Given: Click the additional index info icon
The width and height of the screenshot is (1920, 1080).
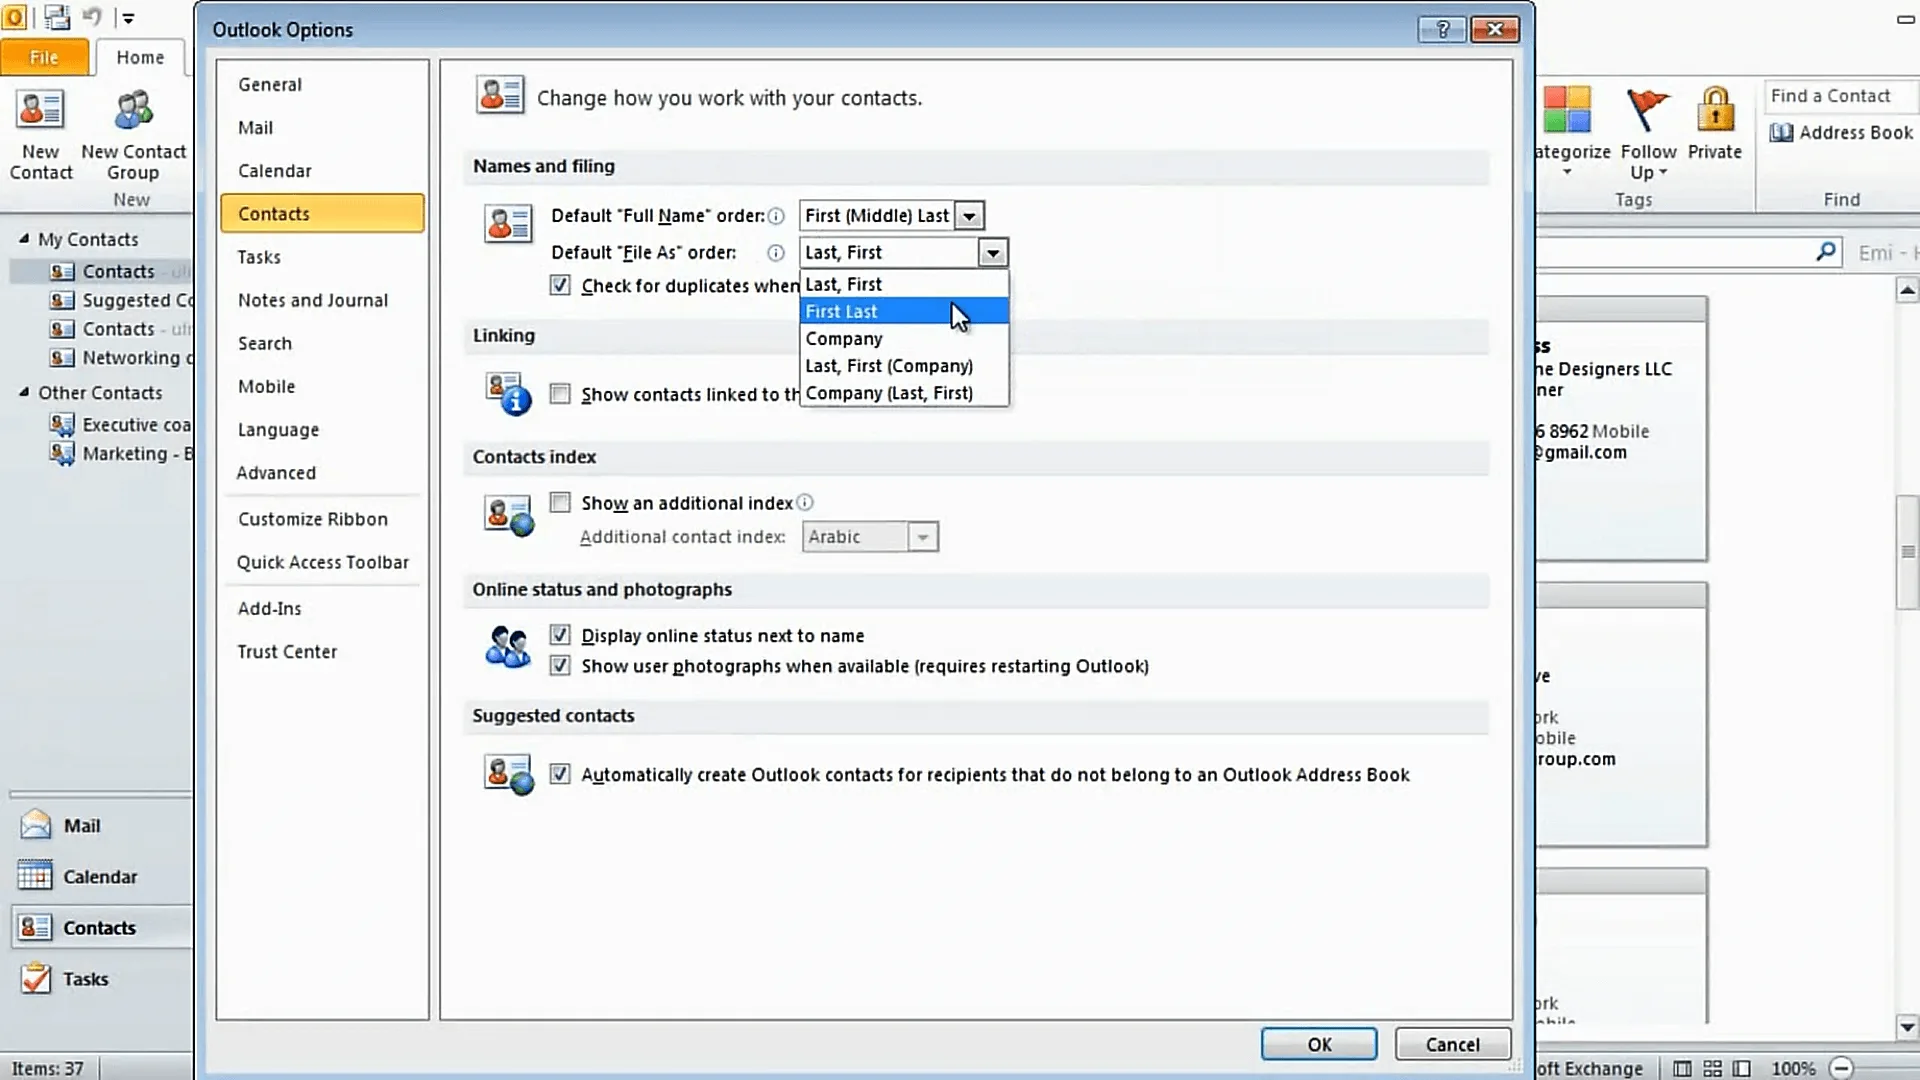Looking at the screenshot, I should coord(805,503).
